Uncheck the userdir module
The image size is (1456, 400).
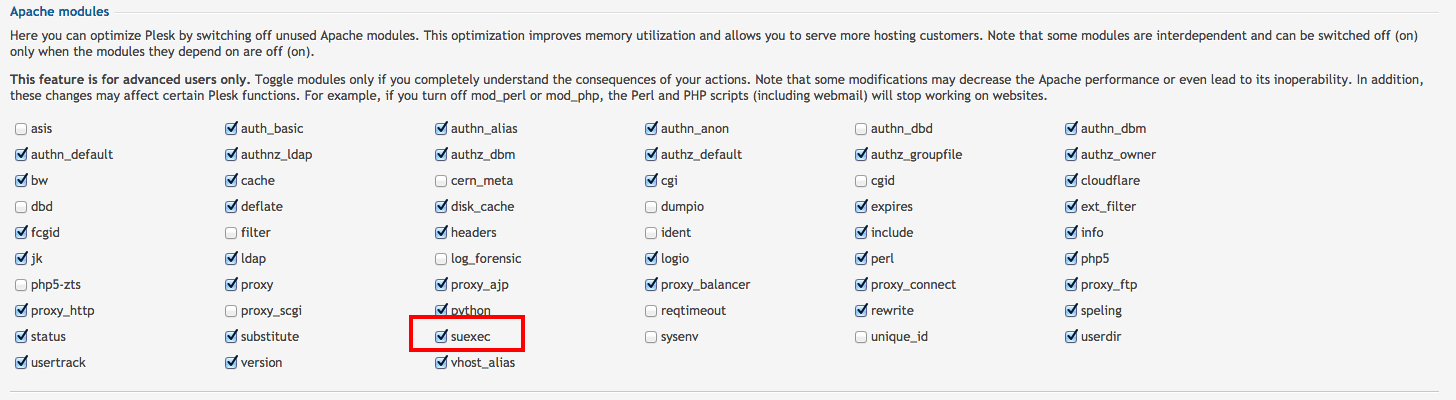click(1072, 337)
